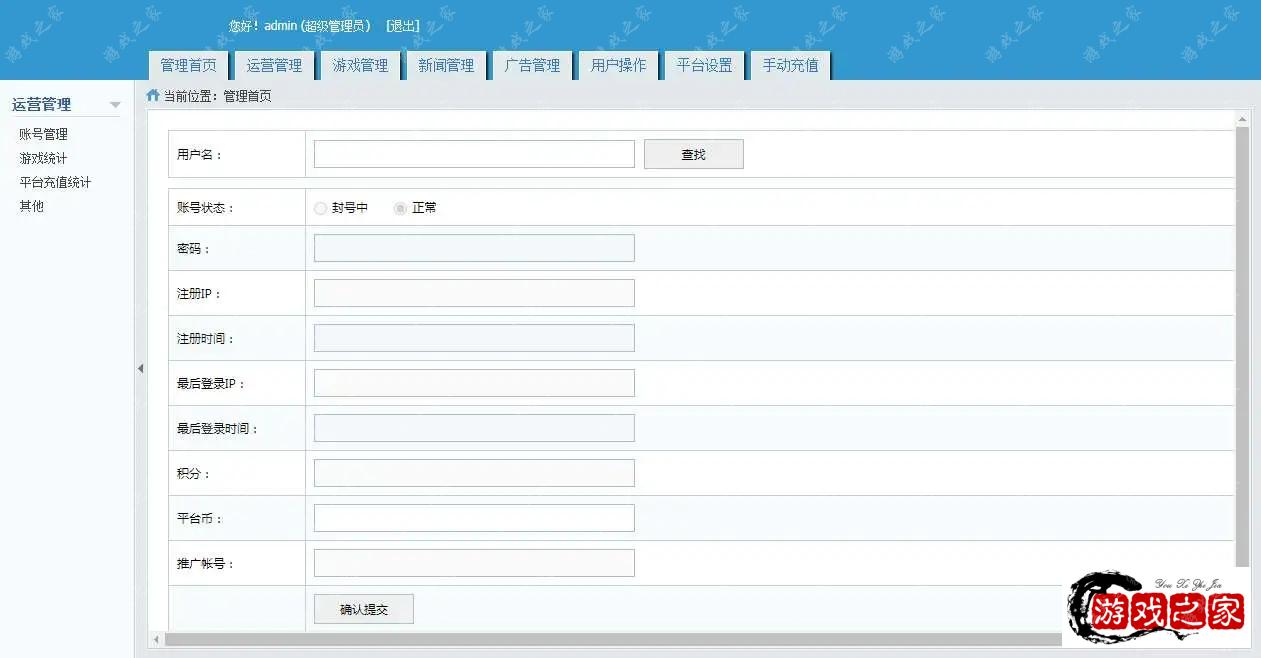Open the 其他 sidebar item
The width and height of the screenshot is (1261, 658).
tap(31, 206)
